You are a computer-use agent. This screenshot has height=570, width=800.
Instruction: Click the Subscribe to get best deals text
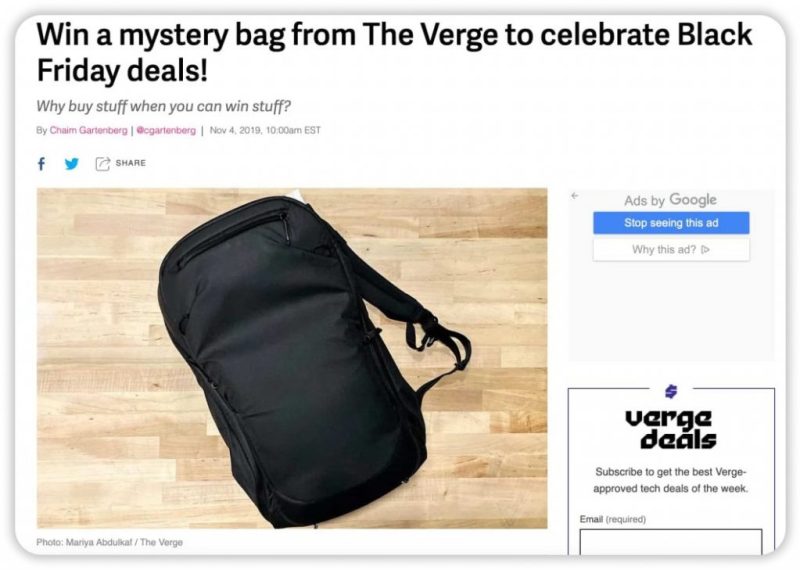[x=671, y=480]
